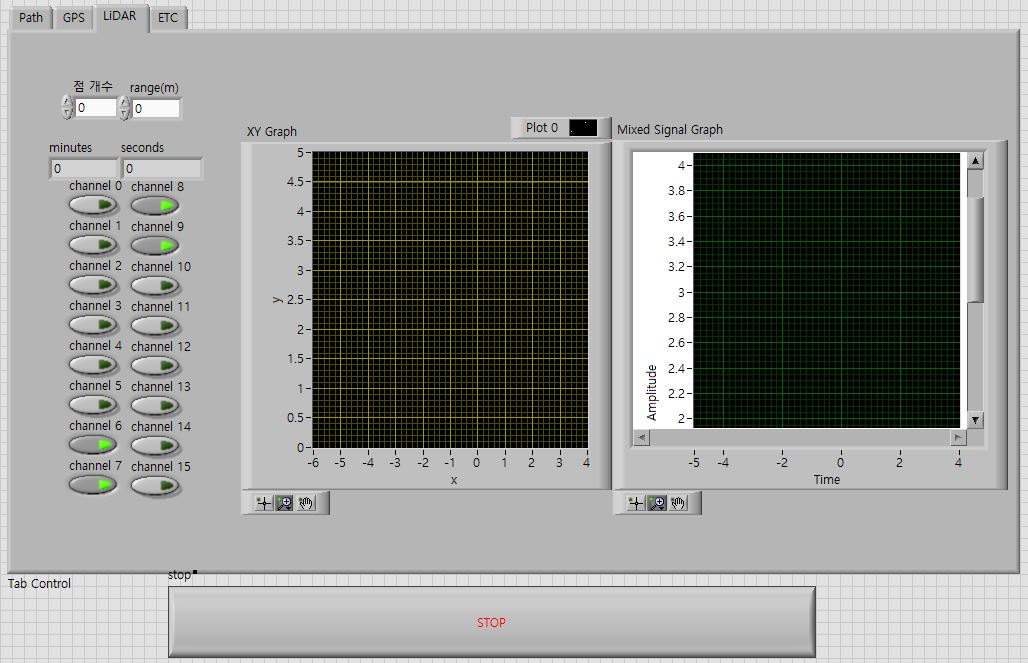Switch to the GPS tab
The height and width of the screenshot is (663, 1028).
click(x=73, y=18)
